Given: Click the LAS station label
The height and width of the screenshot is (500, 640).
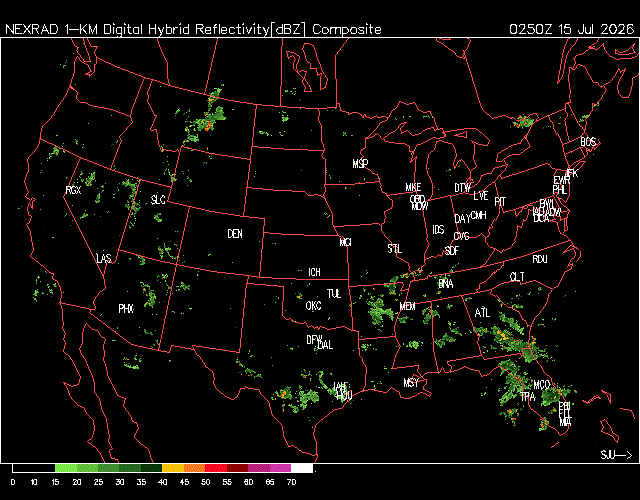Looking at the screenshot, I should coord(104,259).
